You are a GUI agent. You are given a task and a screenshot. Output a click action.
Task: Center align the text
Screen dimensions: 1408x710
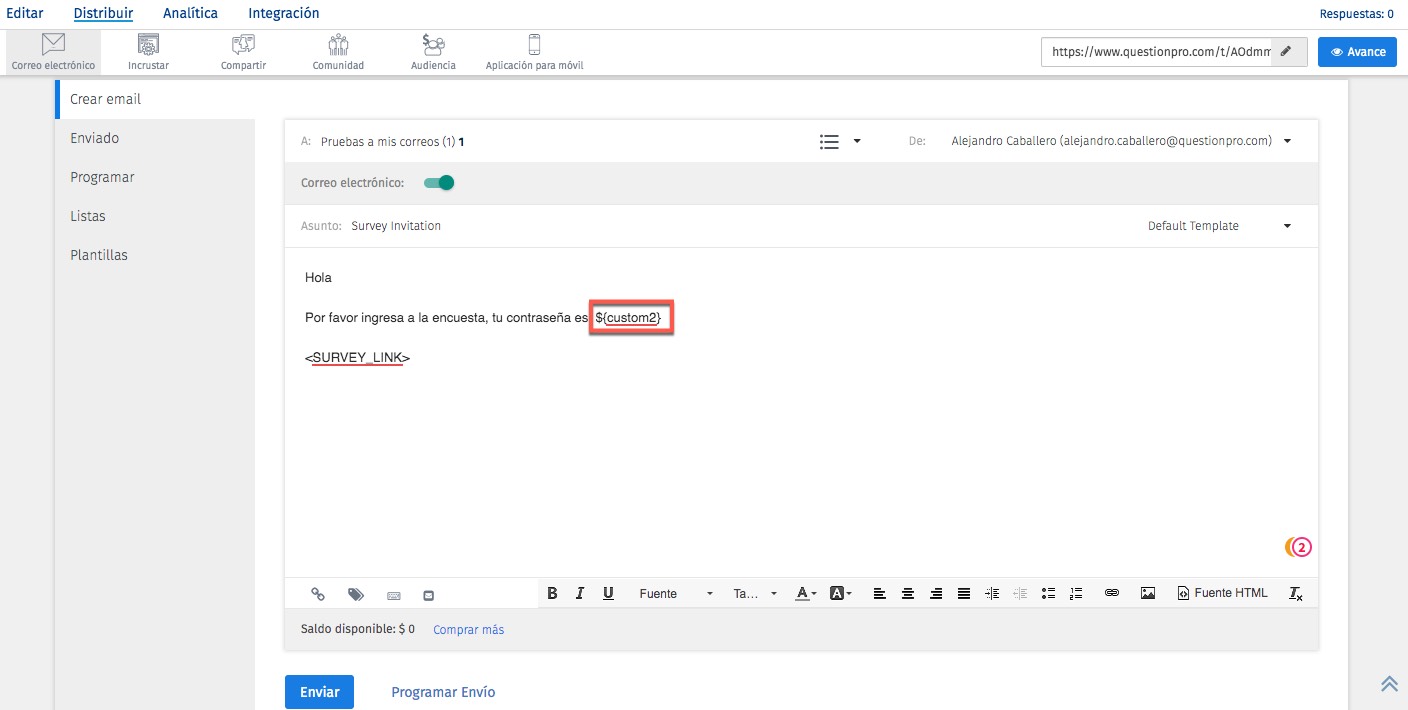(908, 593)
